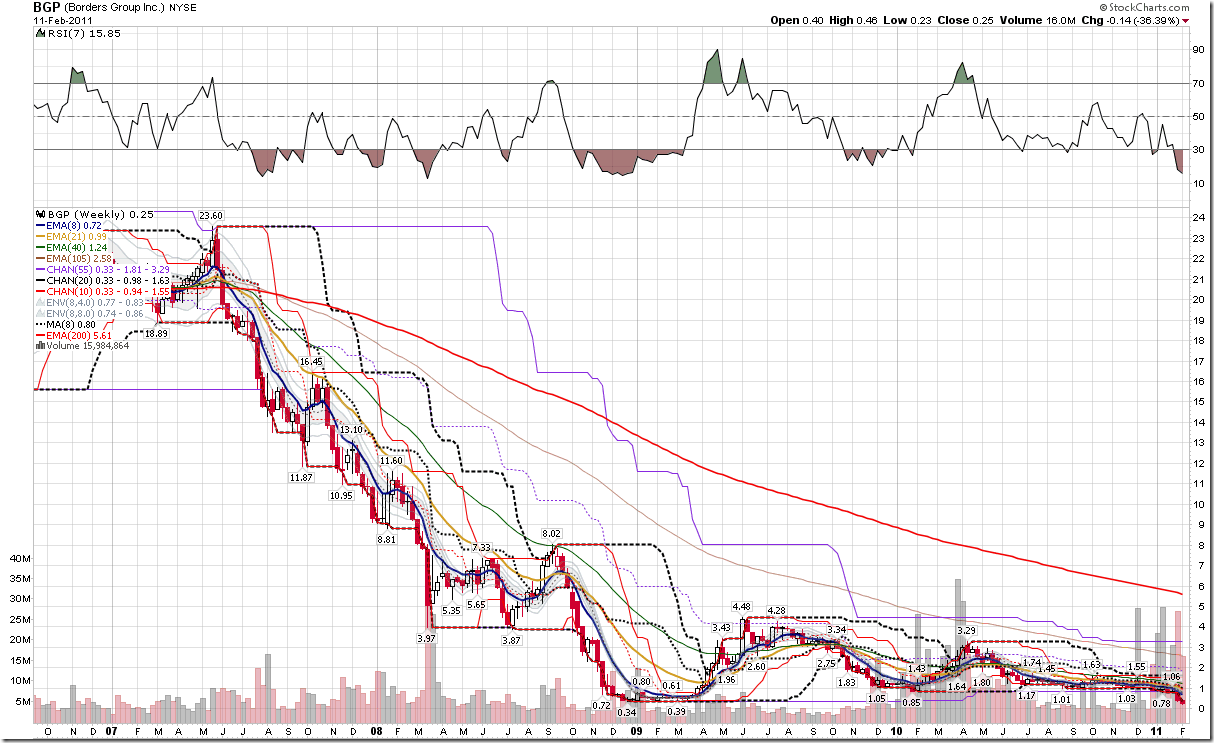This screenshot has width=1214, height=743.
Task: Click the 4.48 price label
Action: tap(741, 606)
